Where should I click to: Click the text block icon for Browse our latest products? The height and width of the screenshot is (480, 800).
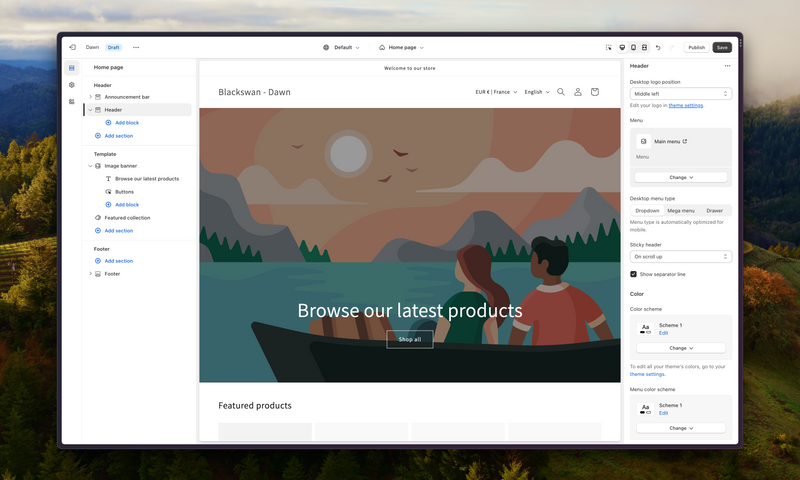(x=108, y=179)
